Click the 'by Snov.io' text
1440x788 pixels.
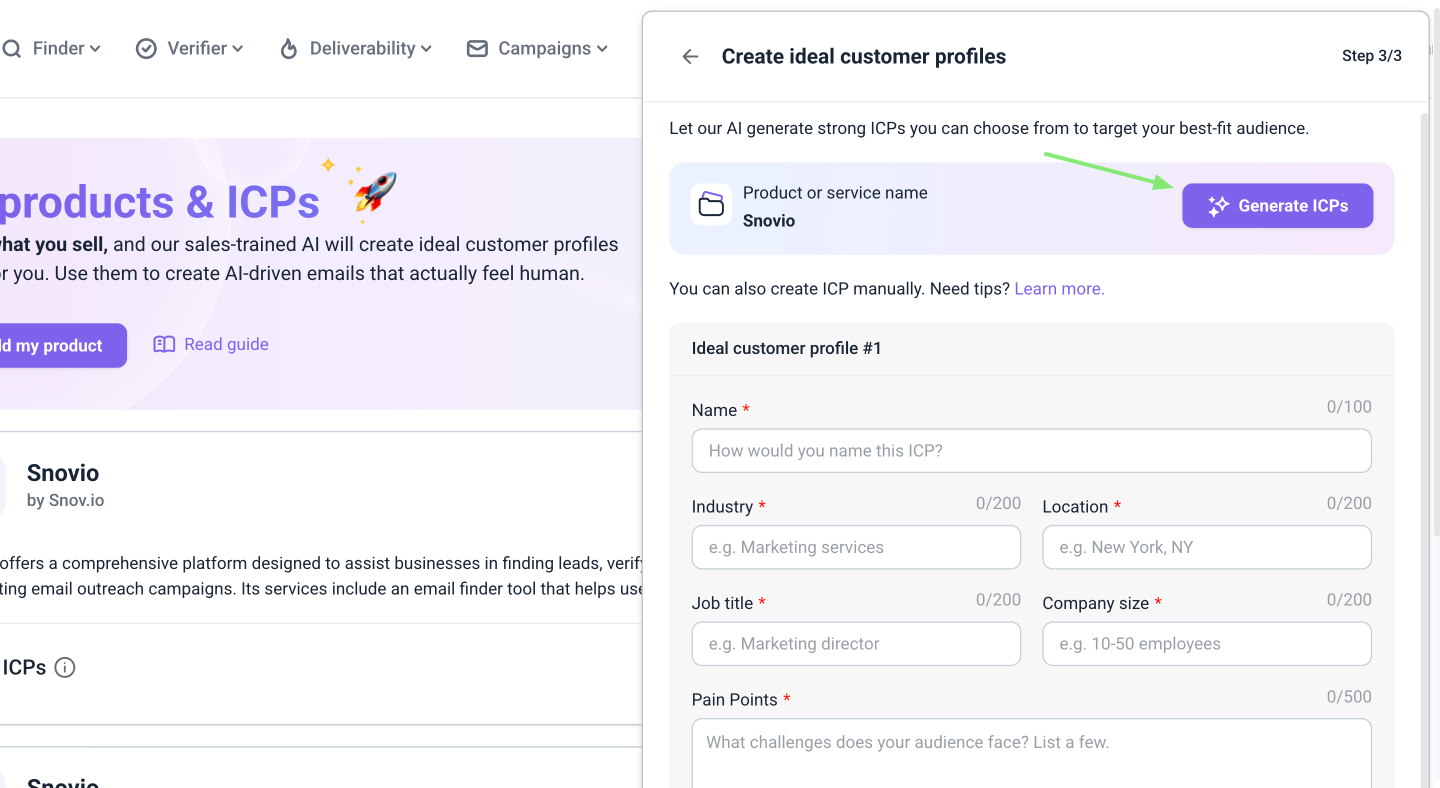tap(65, 500)
